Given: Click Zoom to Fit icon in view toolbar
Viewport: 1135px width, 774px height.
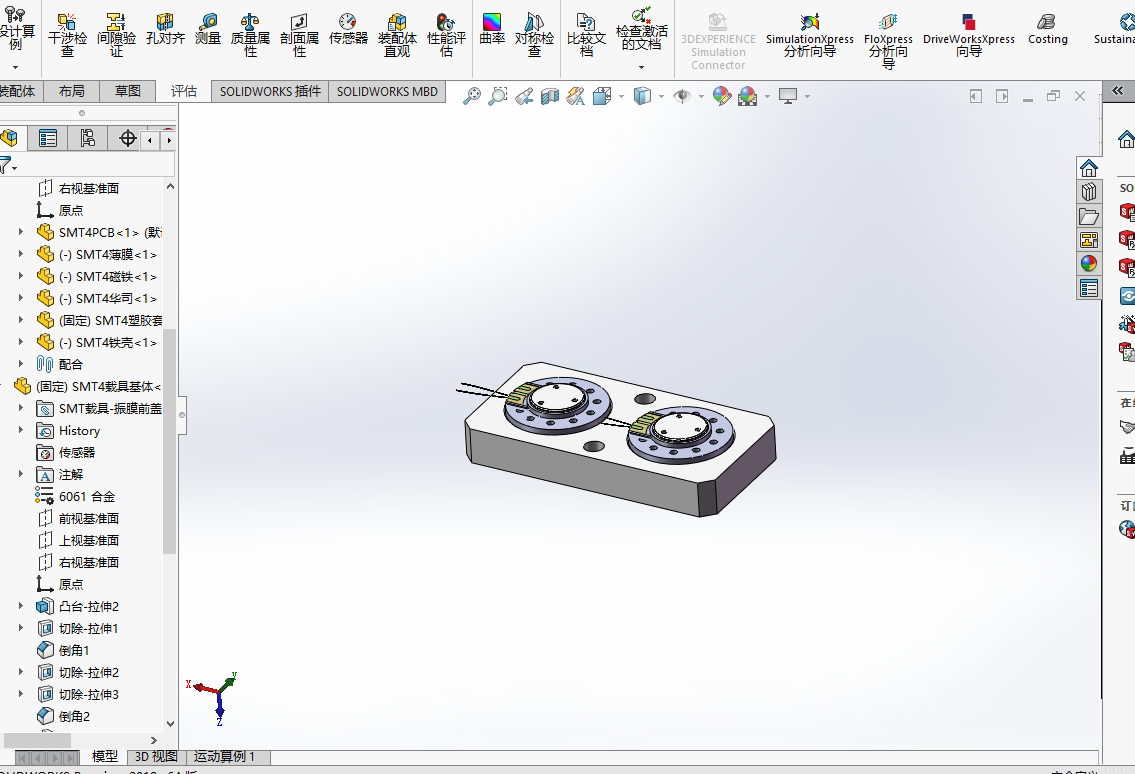Looking at the screenshot, I should [x=472, y=96].
